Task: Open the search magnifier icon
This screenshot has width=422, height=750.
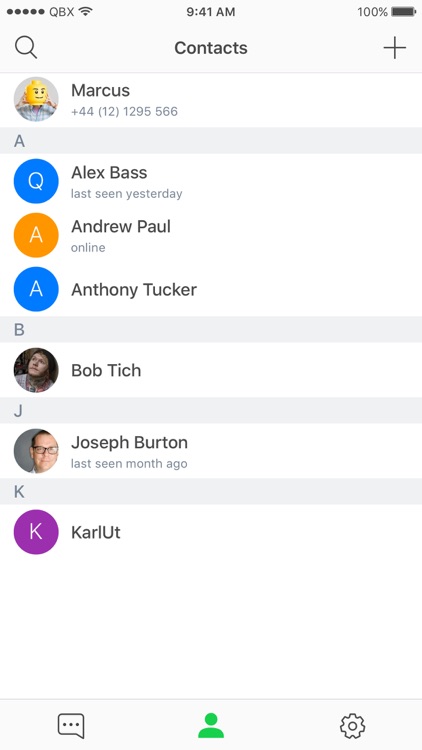Action: point(26,48)
